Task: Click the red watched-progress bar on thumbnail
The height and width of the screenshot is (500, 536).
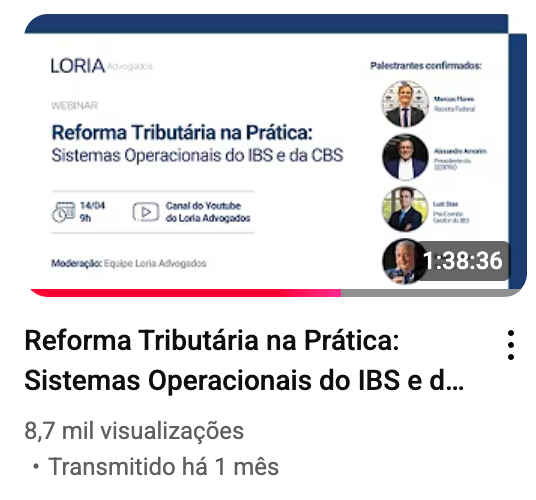Action: (185, 293)
